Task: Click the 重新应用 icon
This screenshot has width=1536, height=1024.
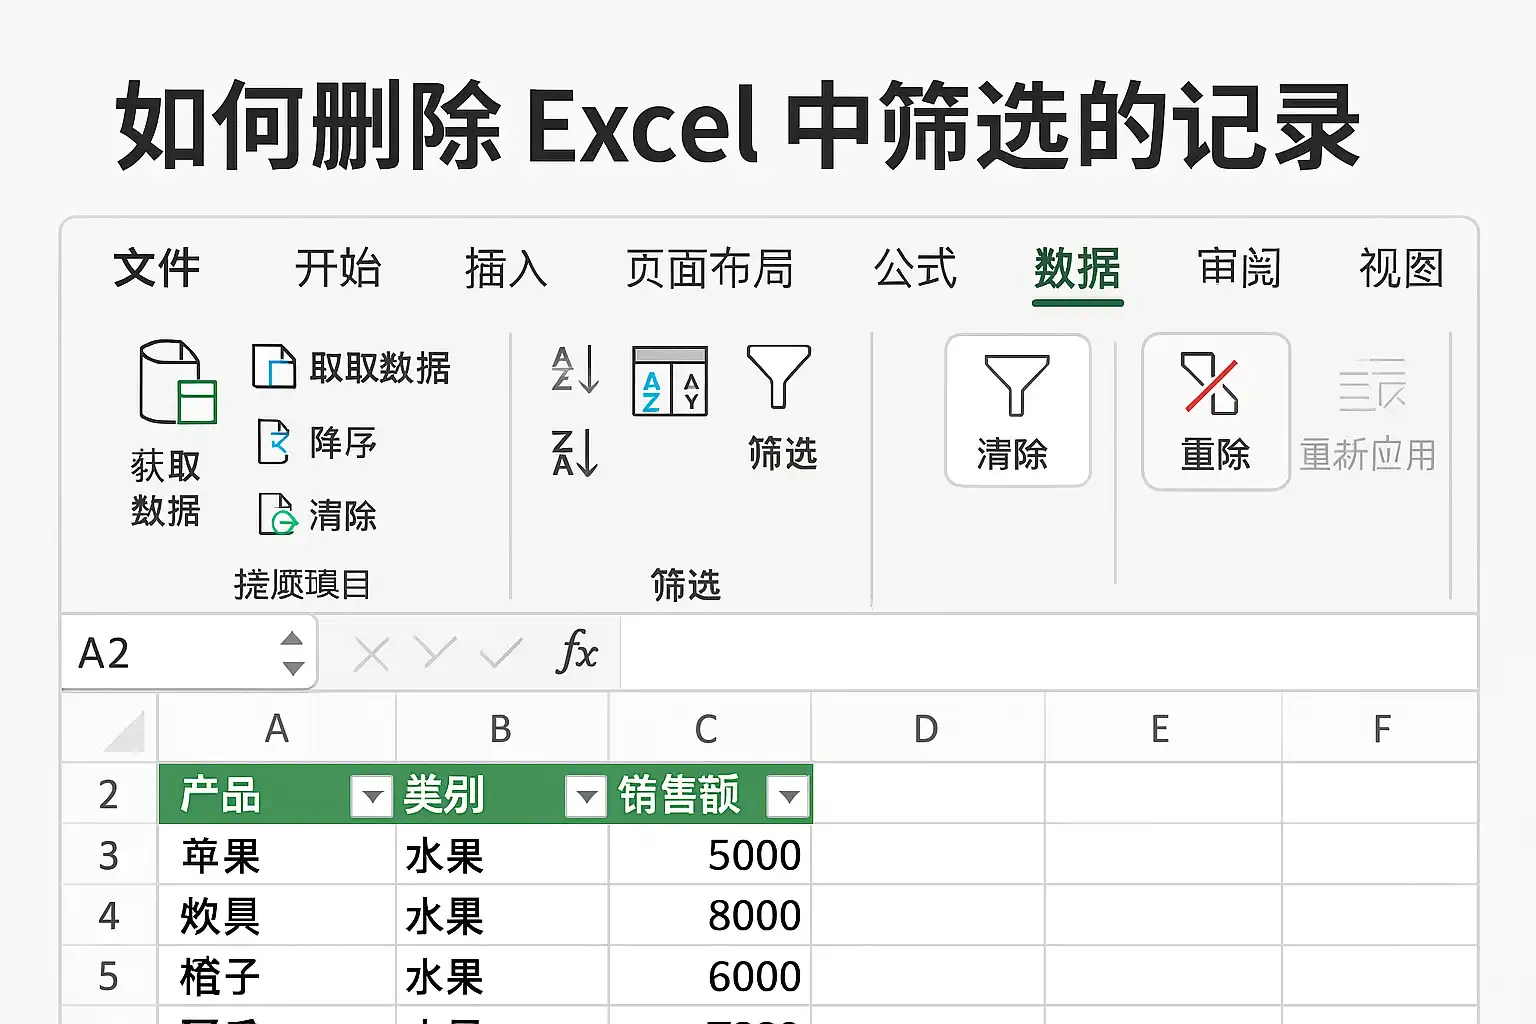Action: point(1372,385)
